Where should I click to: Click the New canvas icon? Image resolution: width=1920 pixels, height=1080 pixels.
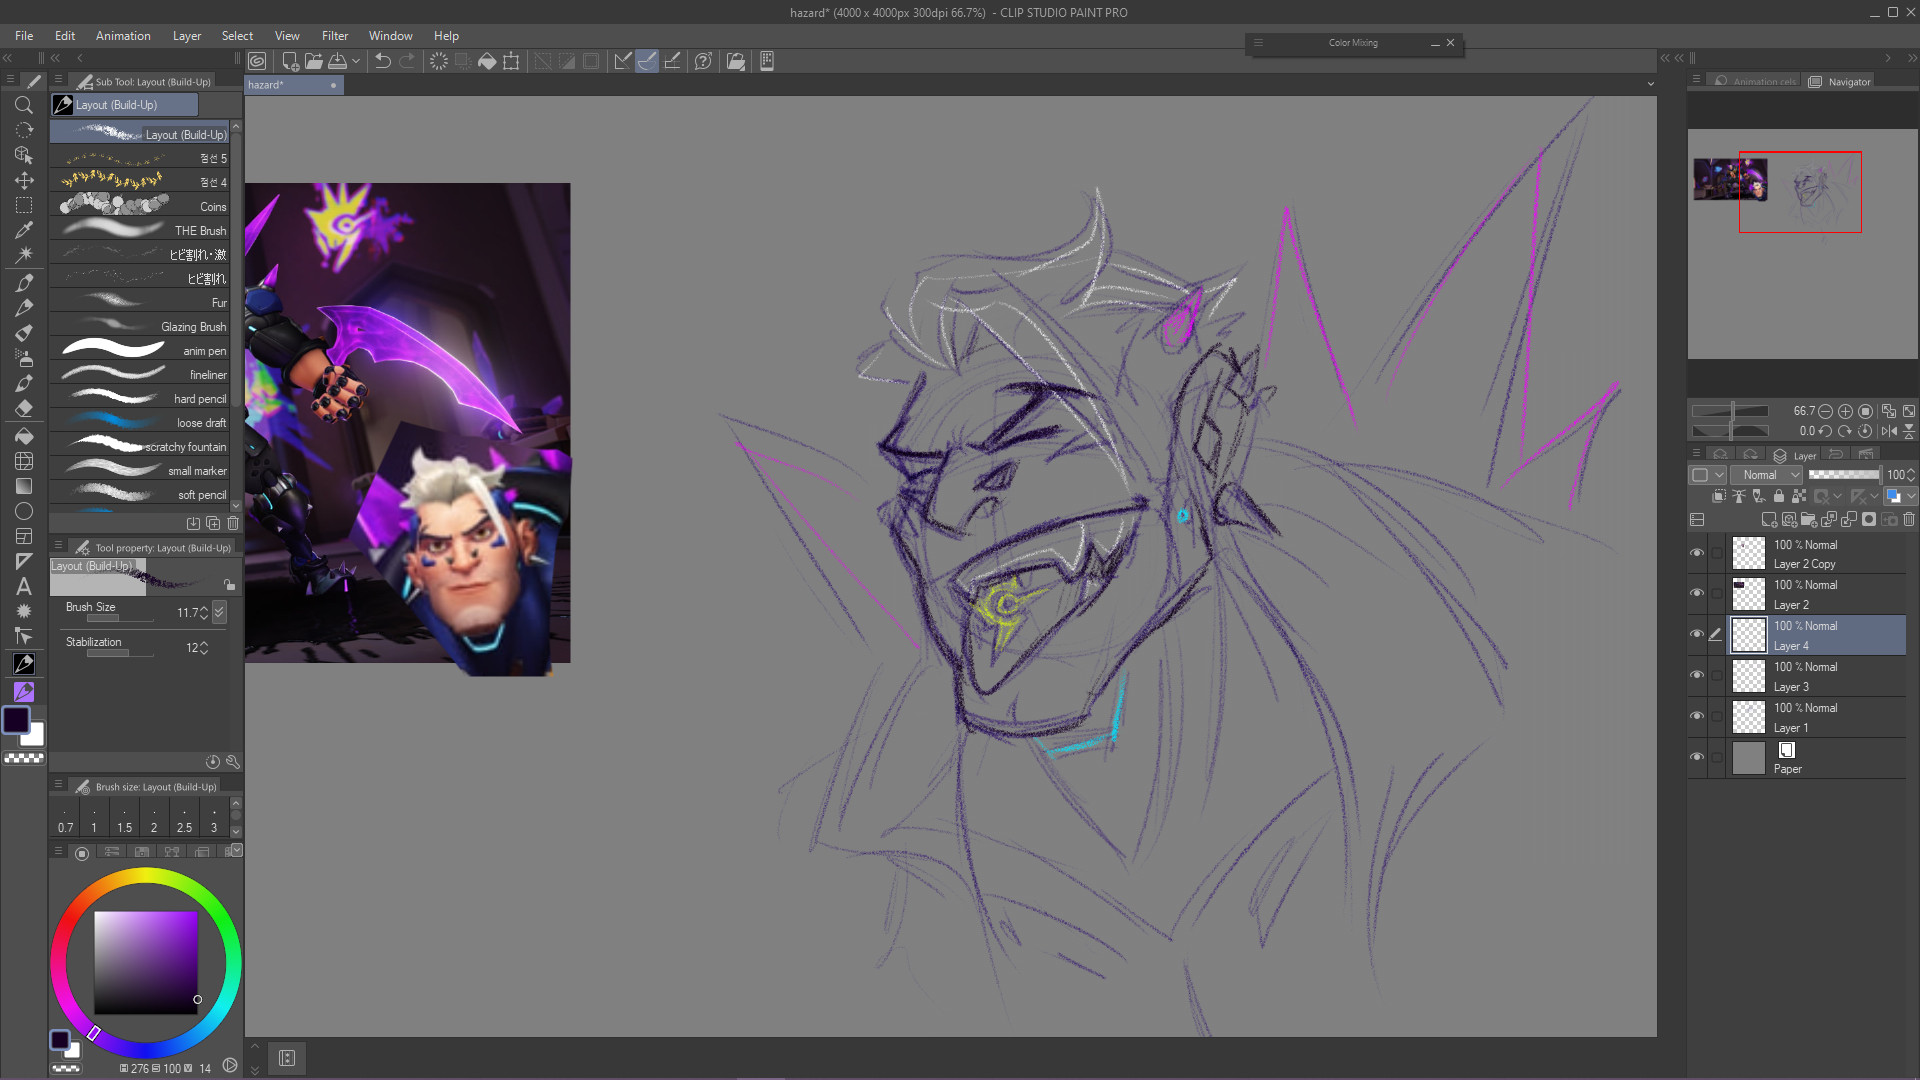pos(290,61)
